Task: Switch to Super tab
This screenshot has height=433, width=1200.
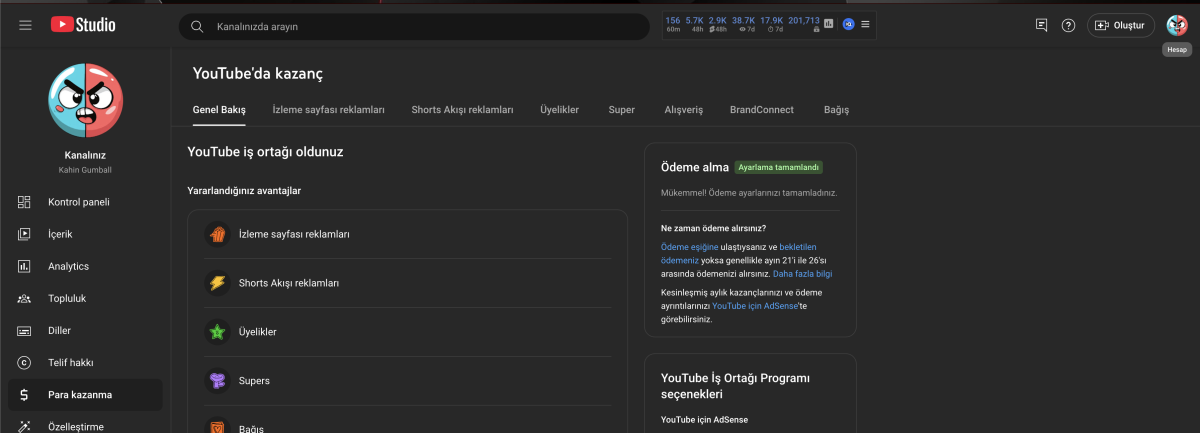Action: [622, 109]
